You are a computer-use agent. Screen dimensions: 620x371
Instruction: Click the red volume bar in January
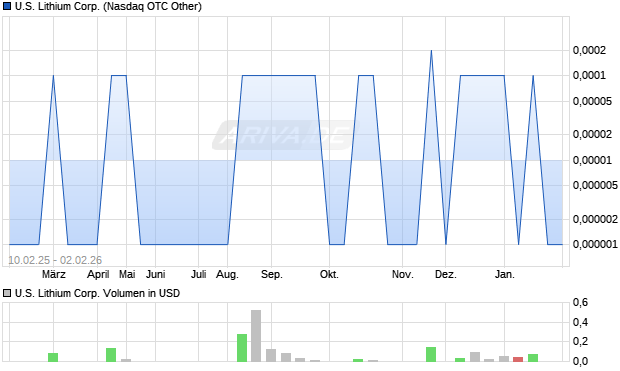pyautogui.click(x=518, y=359)
